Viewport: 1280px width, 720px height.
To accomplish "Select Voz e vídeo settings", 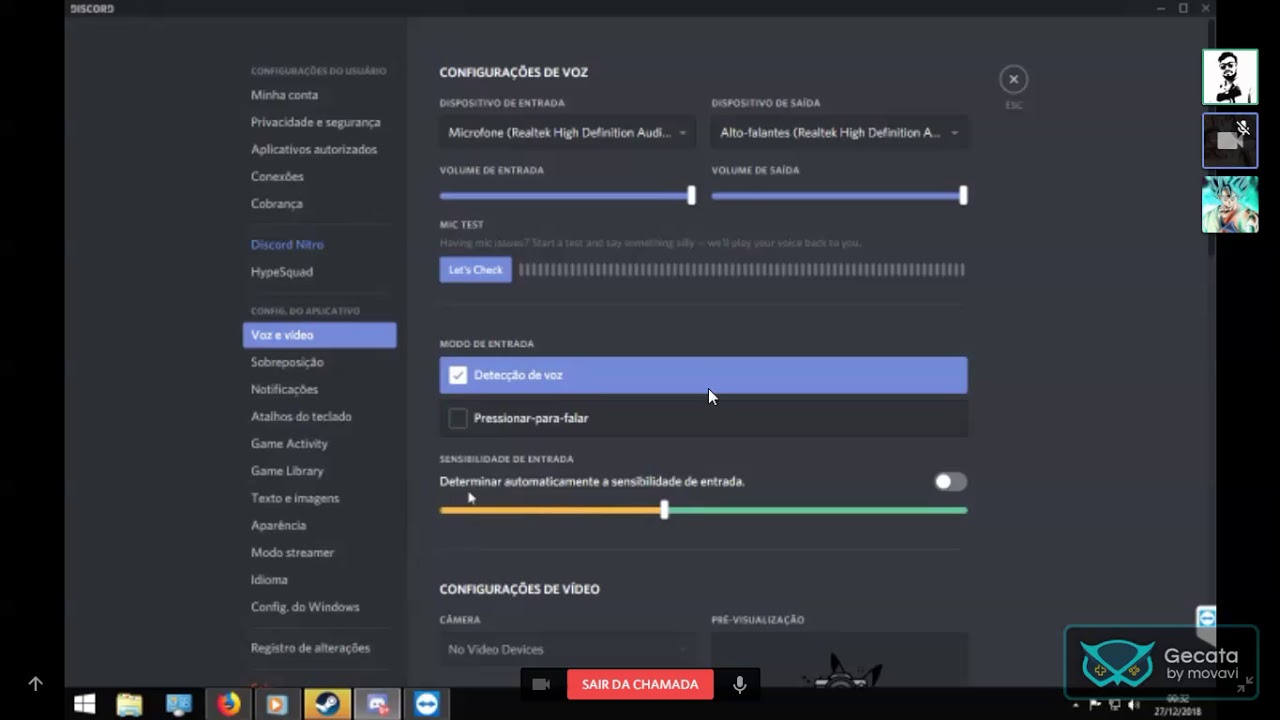I will (319, 335).
